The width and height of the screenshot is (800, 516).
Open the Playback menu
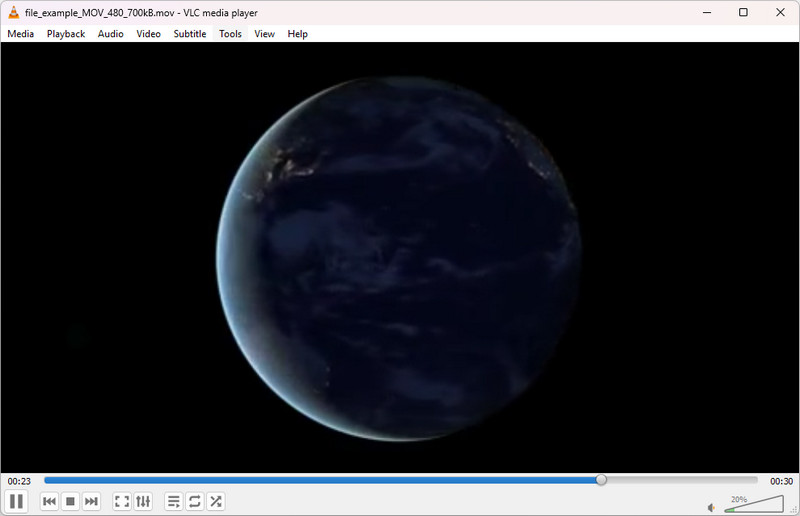click(66, 34)
